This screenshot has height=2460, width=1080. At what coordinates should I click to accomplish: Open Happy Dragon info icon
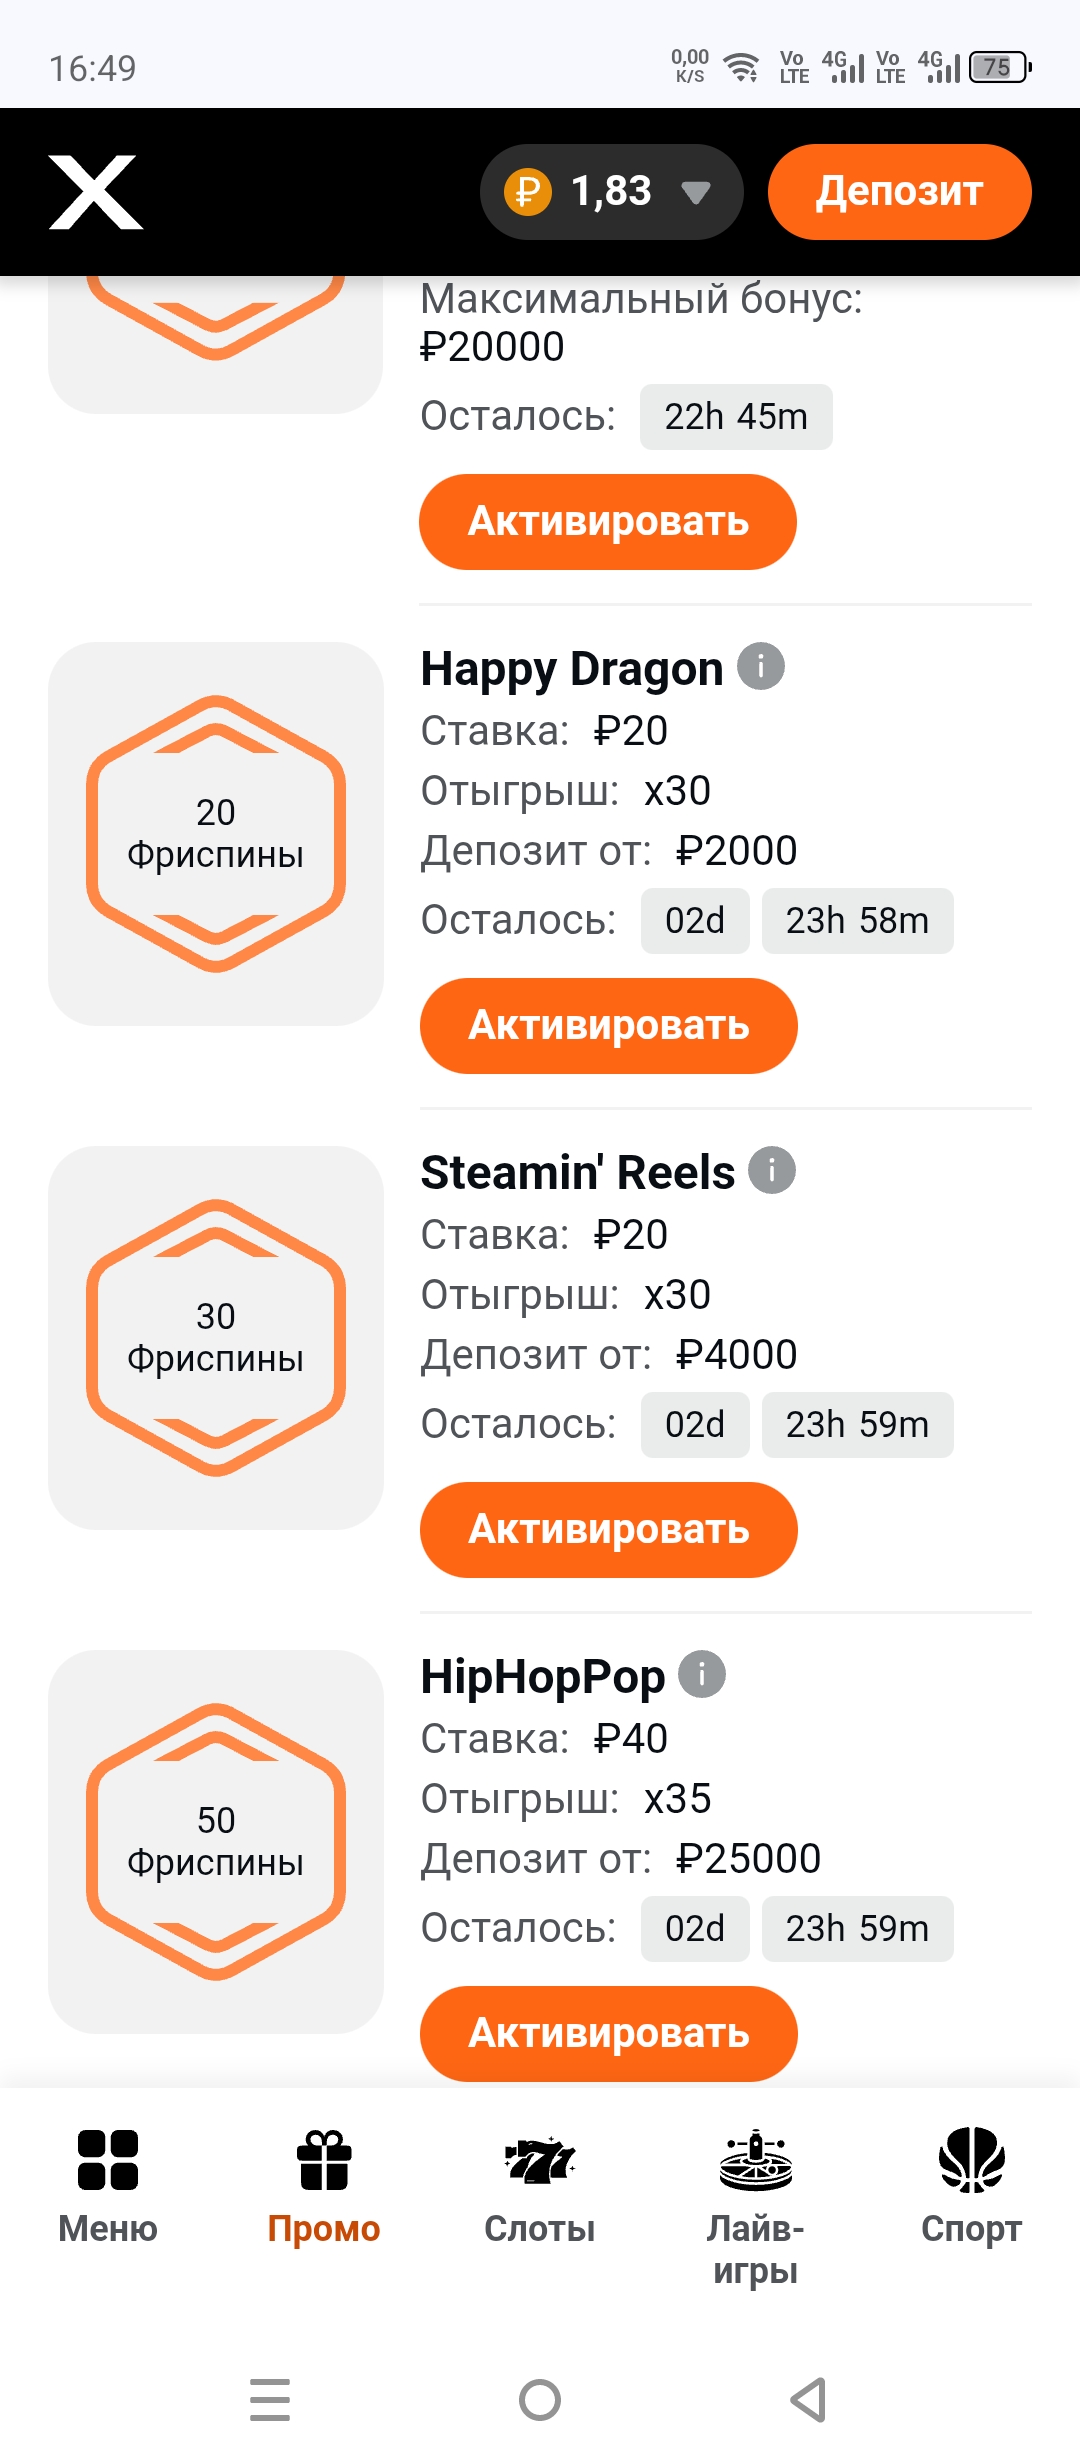coord(761,666)
